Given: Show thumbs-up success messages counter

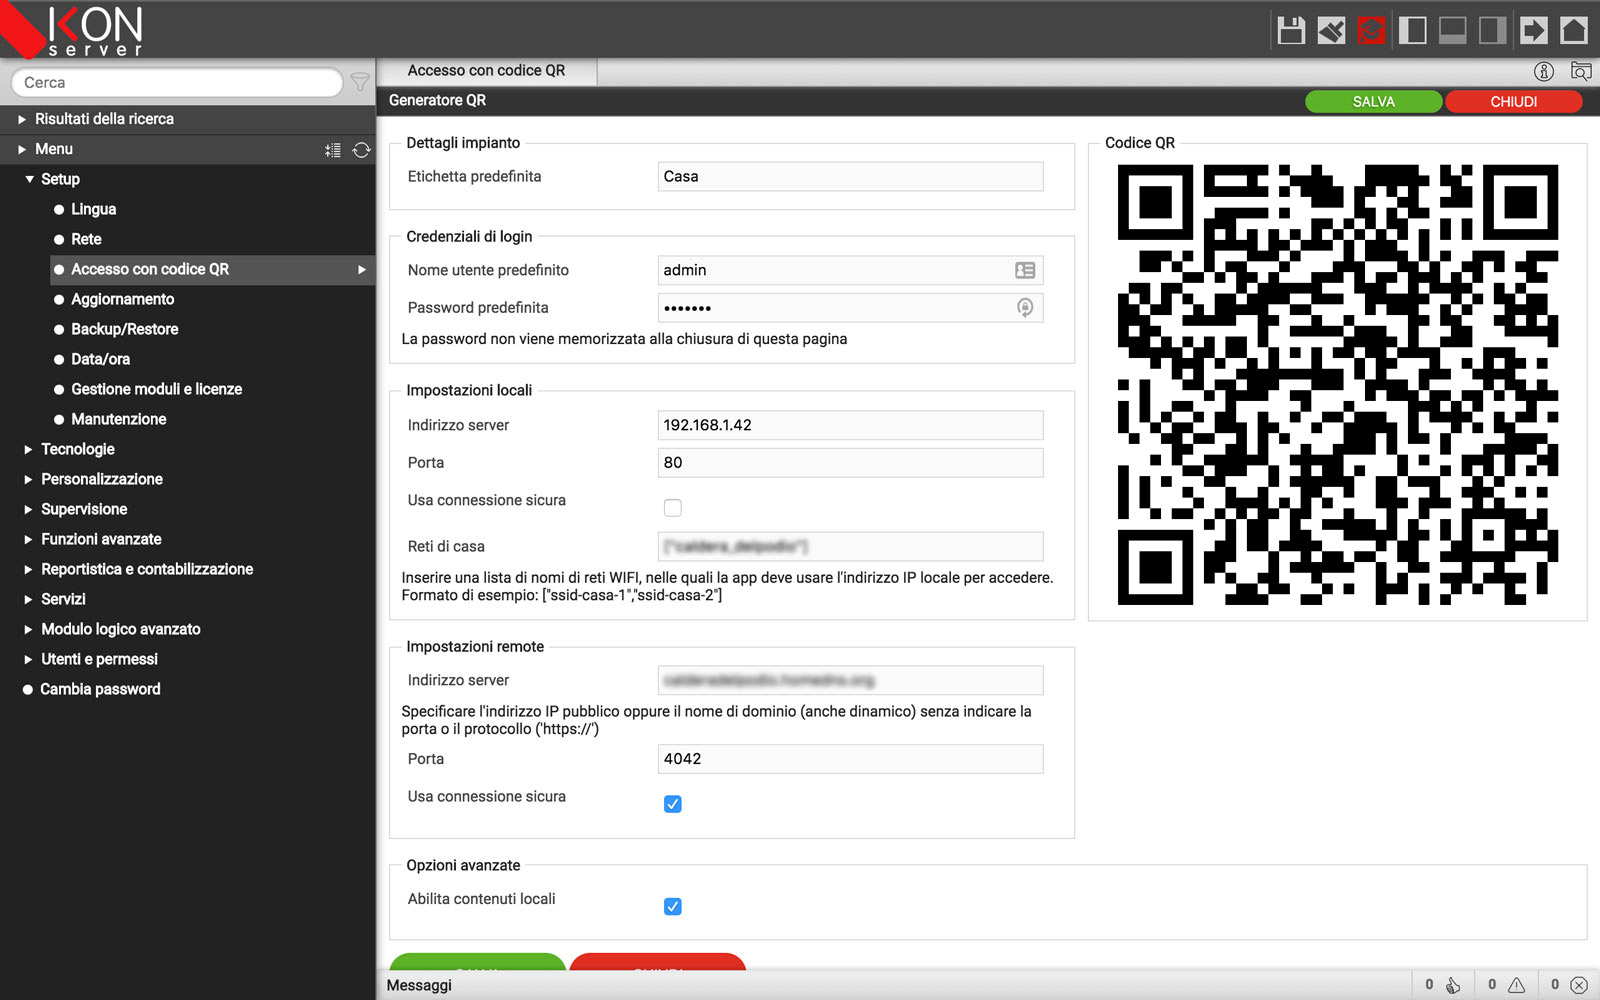Looking at the screenshot, I should pyautogui.click(x=1443, y=985).
